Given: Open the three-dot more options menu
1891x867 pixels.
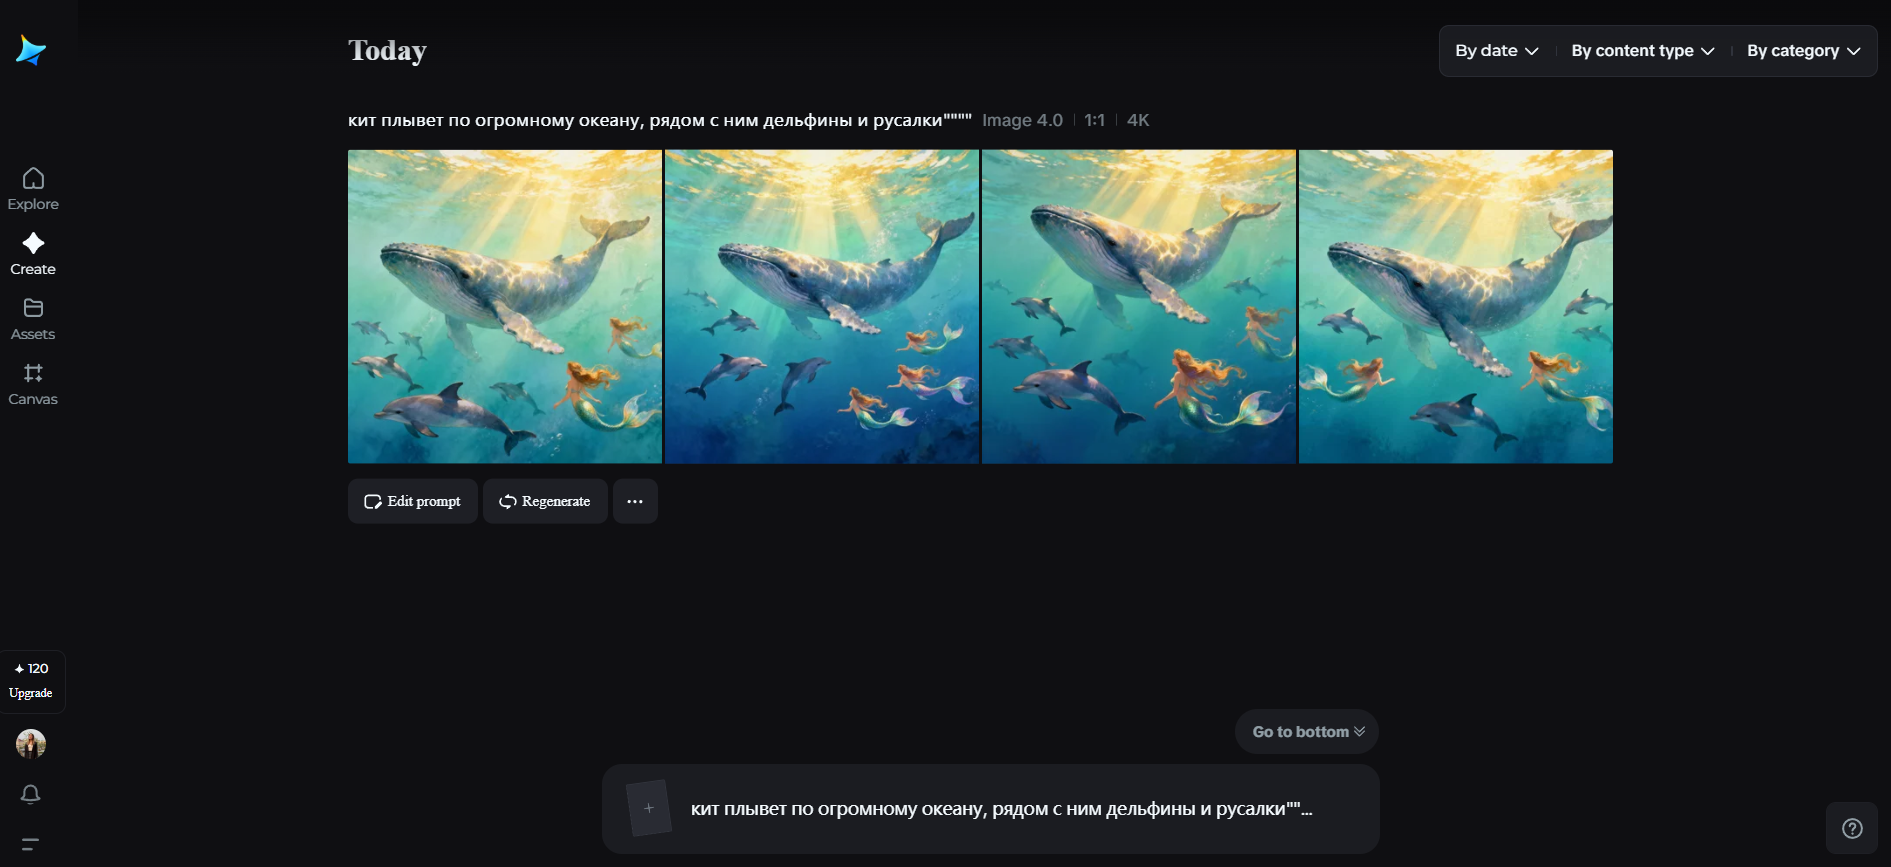Looking at the screenshot, I should (635, 501).
